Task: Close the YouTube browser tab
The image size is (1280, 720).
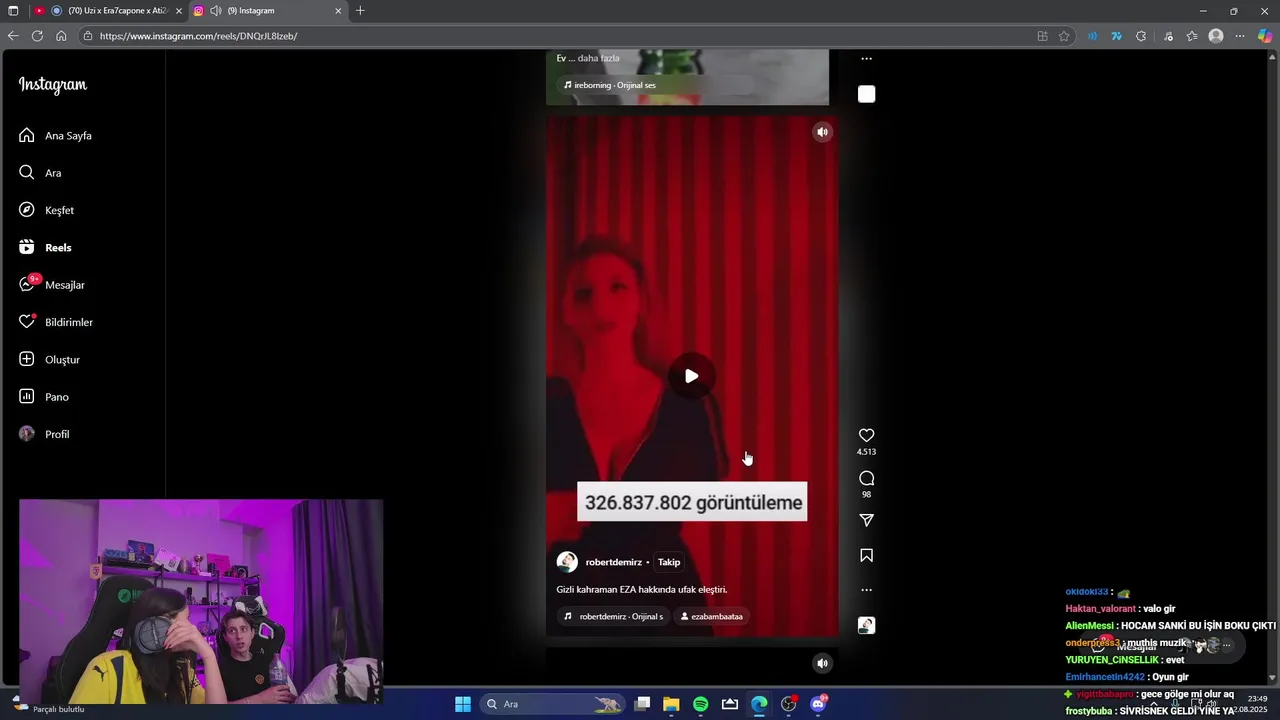Action: 179,11
